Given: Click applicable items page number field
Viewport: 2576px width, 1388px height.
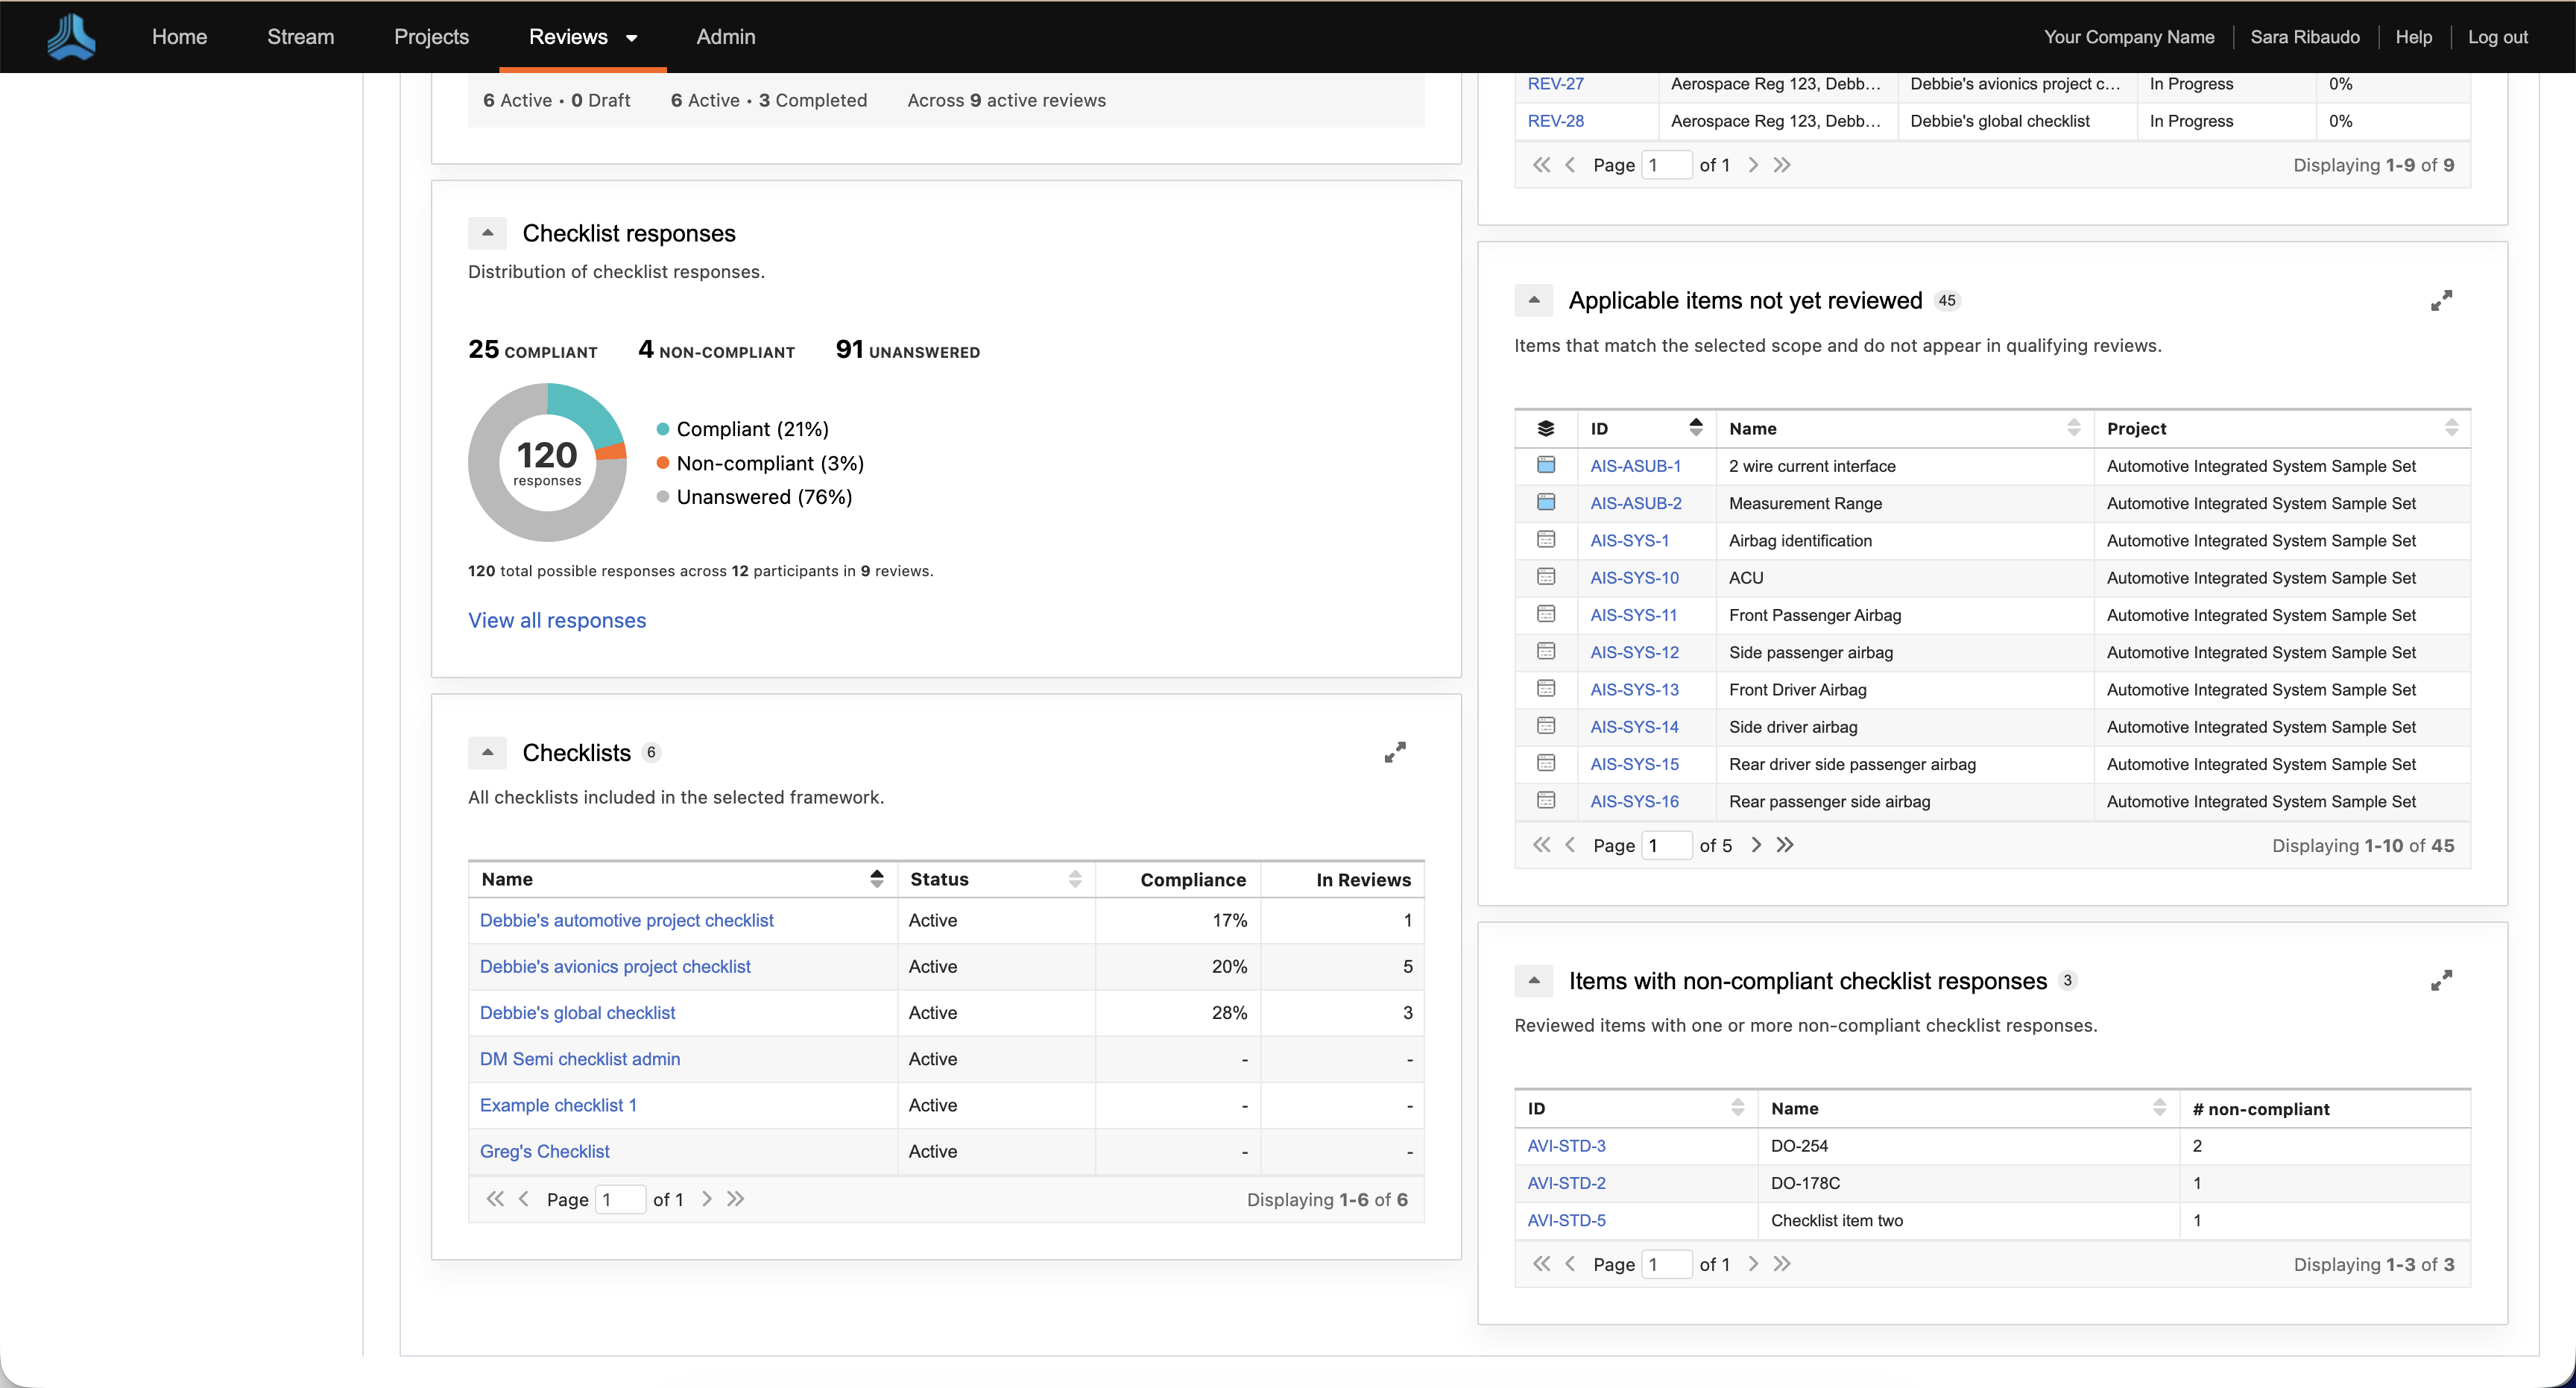Looking at the screenshot, I should point(1667,845).
